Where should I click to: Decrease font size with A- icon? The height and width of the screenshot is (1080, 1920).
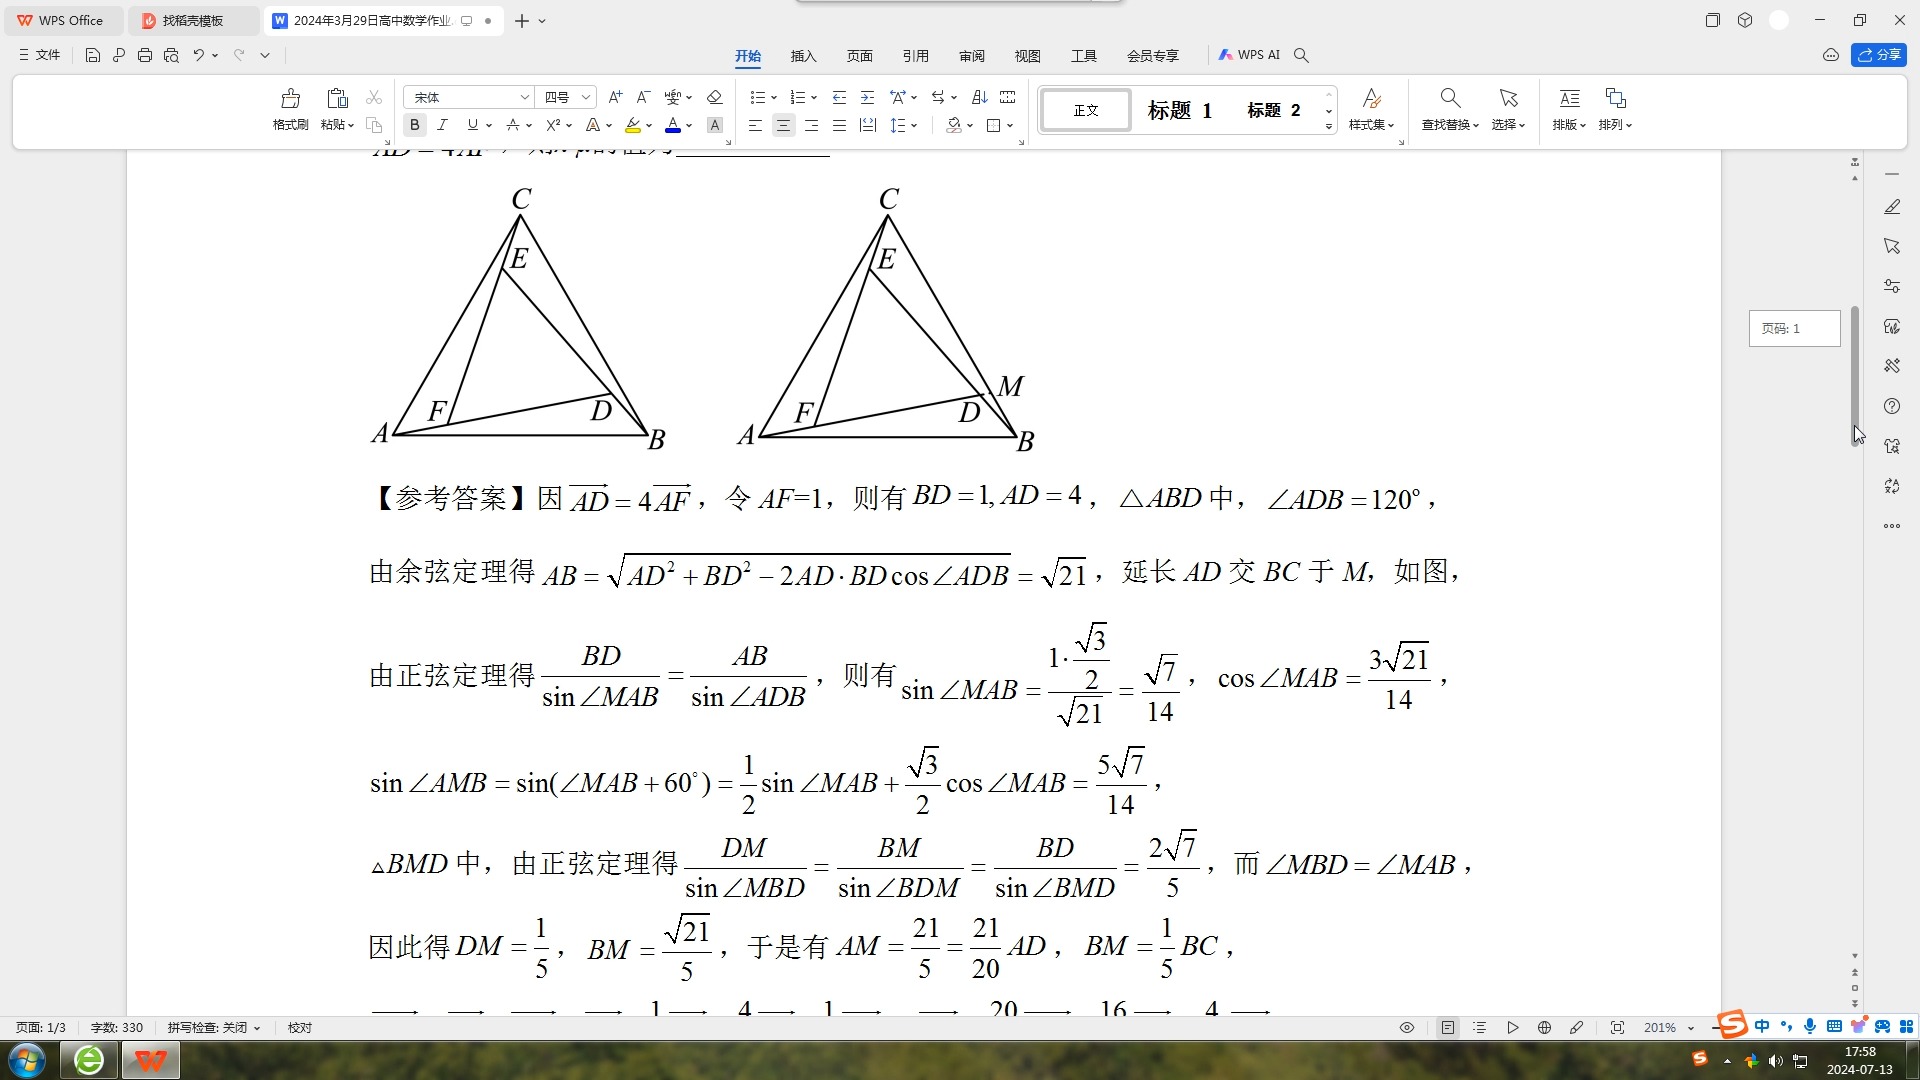click(x=643, y=97)
